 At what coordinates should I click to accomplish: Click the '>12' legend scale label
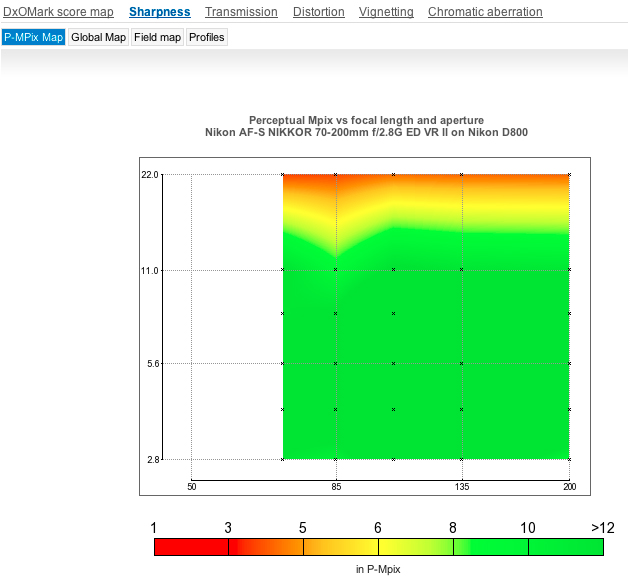603,528
